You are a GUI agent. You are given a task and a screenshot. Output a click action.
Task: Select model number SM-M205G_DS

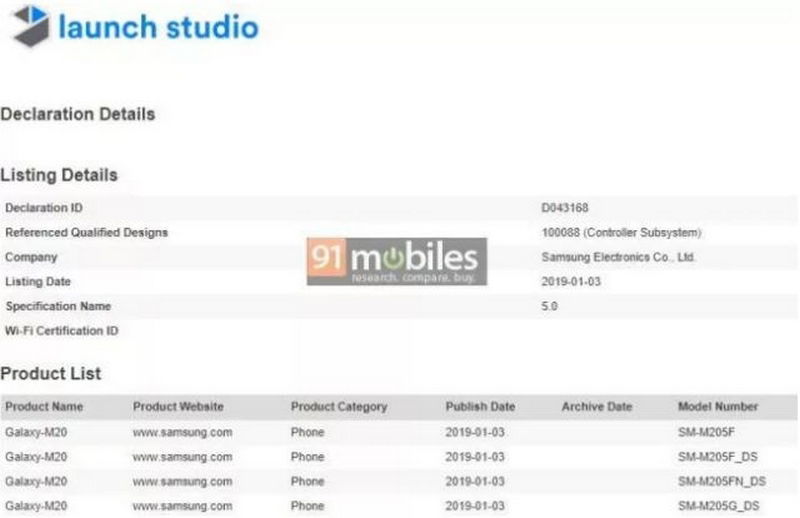point(718,506)
